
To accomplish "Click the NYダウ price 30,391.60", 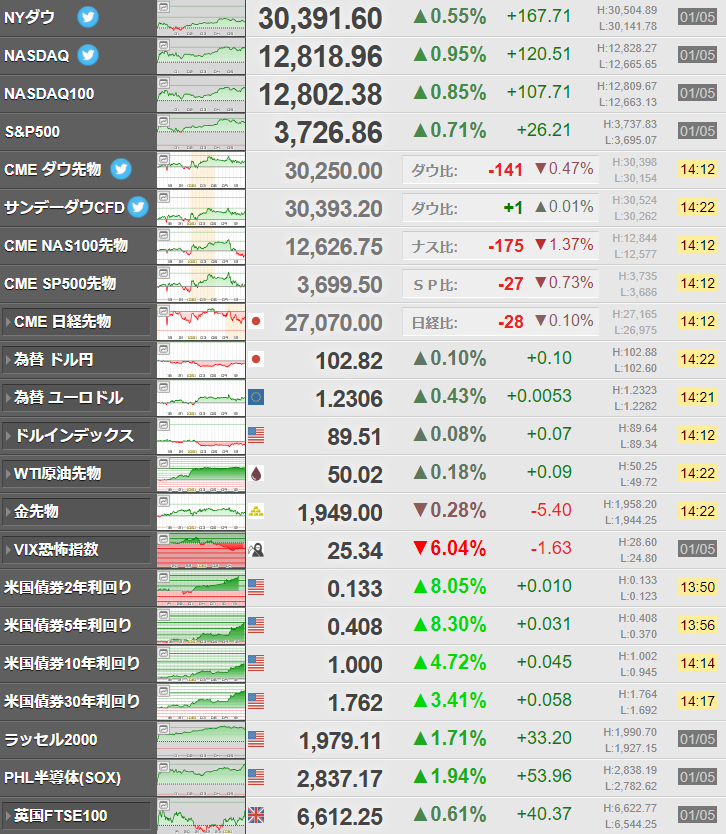I will (x=320, y=19).
